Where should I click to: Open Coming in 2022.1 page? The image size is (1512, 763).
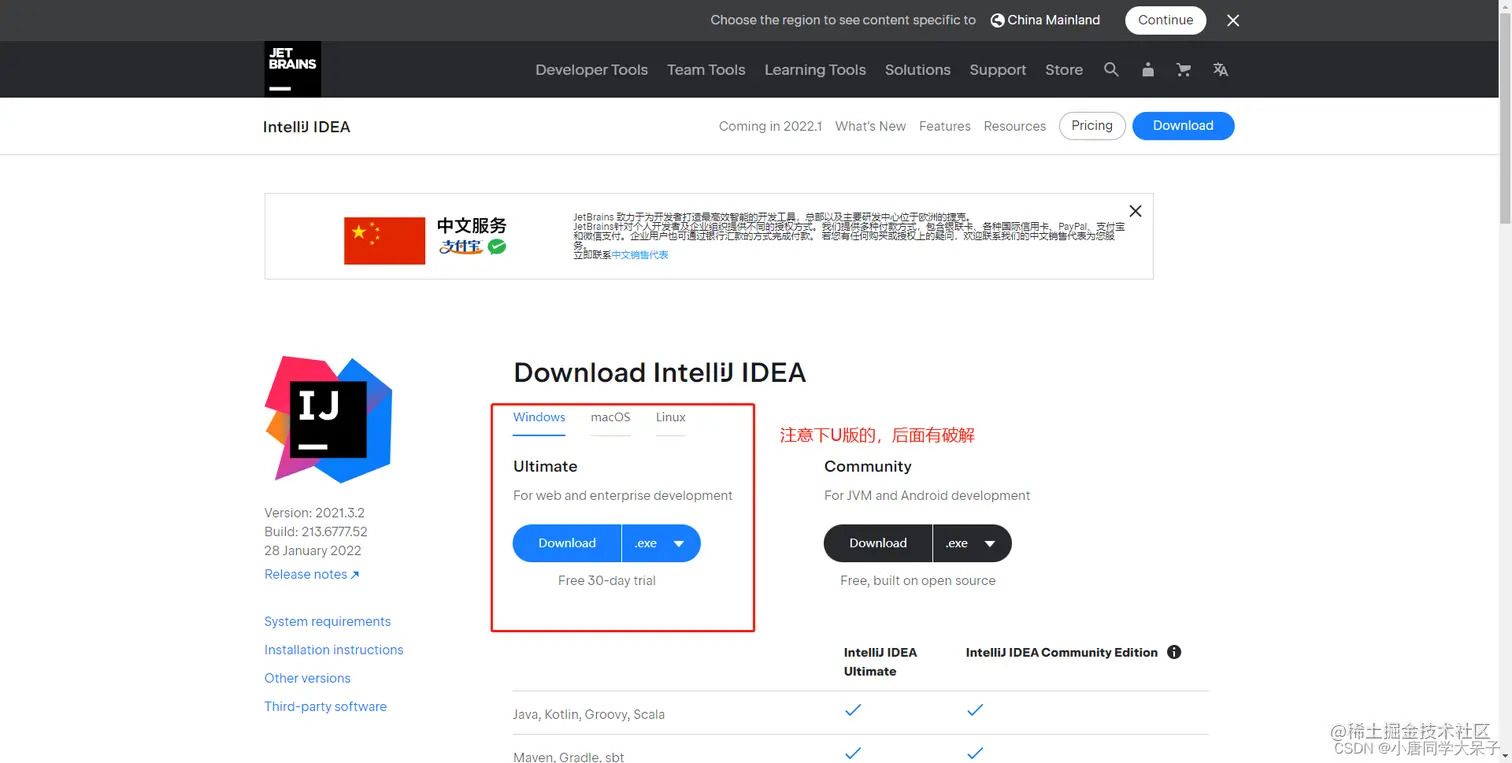770,126
